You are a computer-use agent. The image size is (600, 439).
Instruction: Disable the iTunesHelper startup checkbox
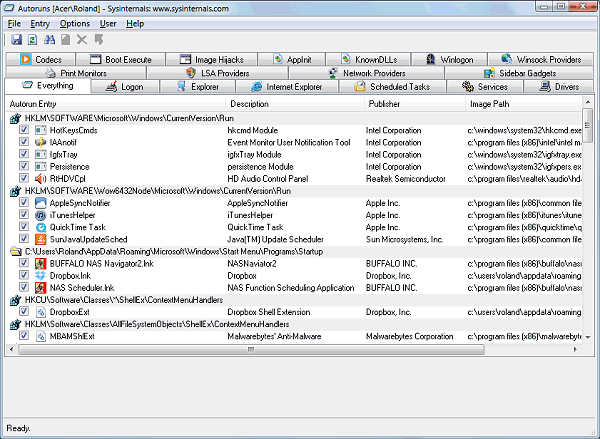point(24,215)
